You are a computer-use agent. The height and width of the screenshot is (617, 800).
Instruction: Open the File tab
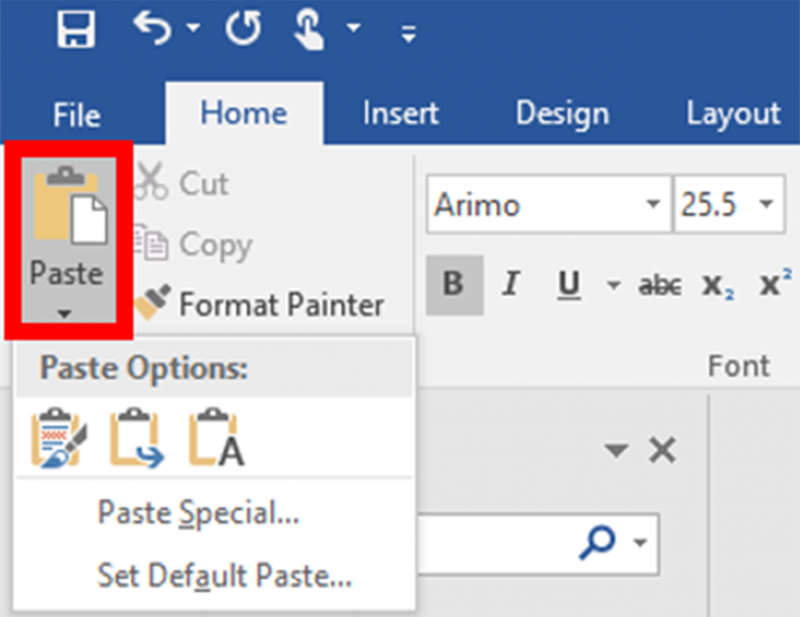point(77,114)
